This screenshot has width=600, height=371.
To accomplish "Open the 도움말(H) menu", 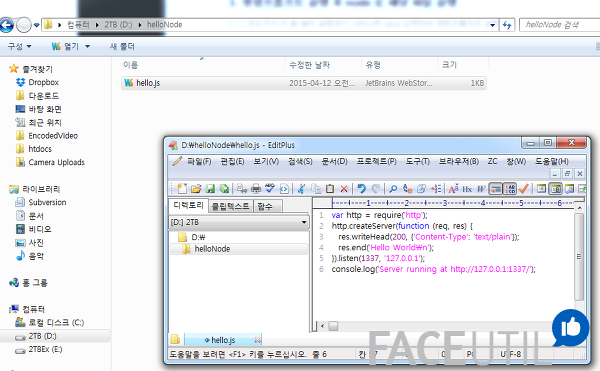I will [551, 161].
